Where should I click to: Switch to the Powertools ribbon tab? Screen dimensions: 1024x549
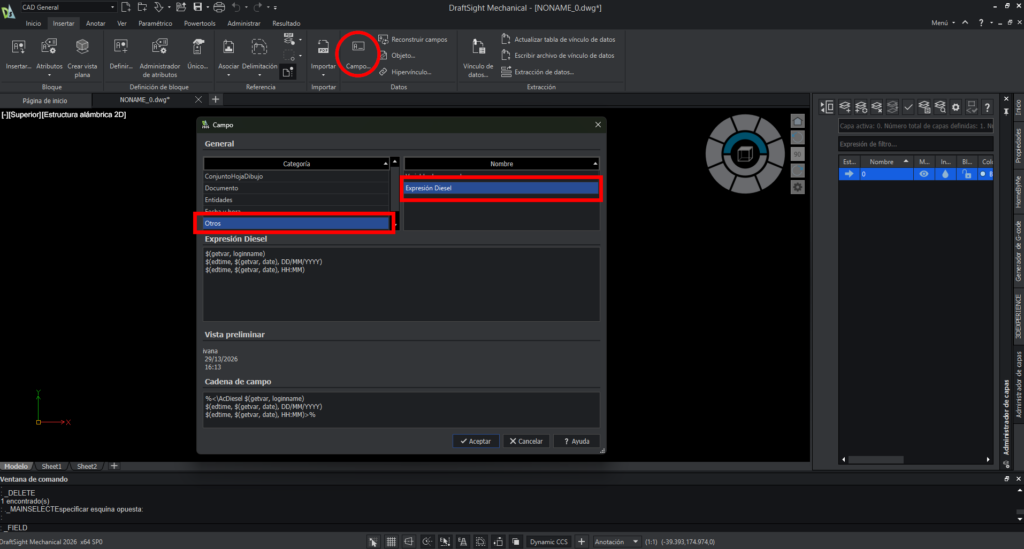point(199,24)
